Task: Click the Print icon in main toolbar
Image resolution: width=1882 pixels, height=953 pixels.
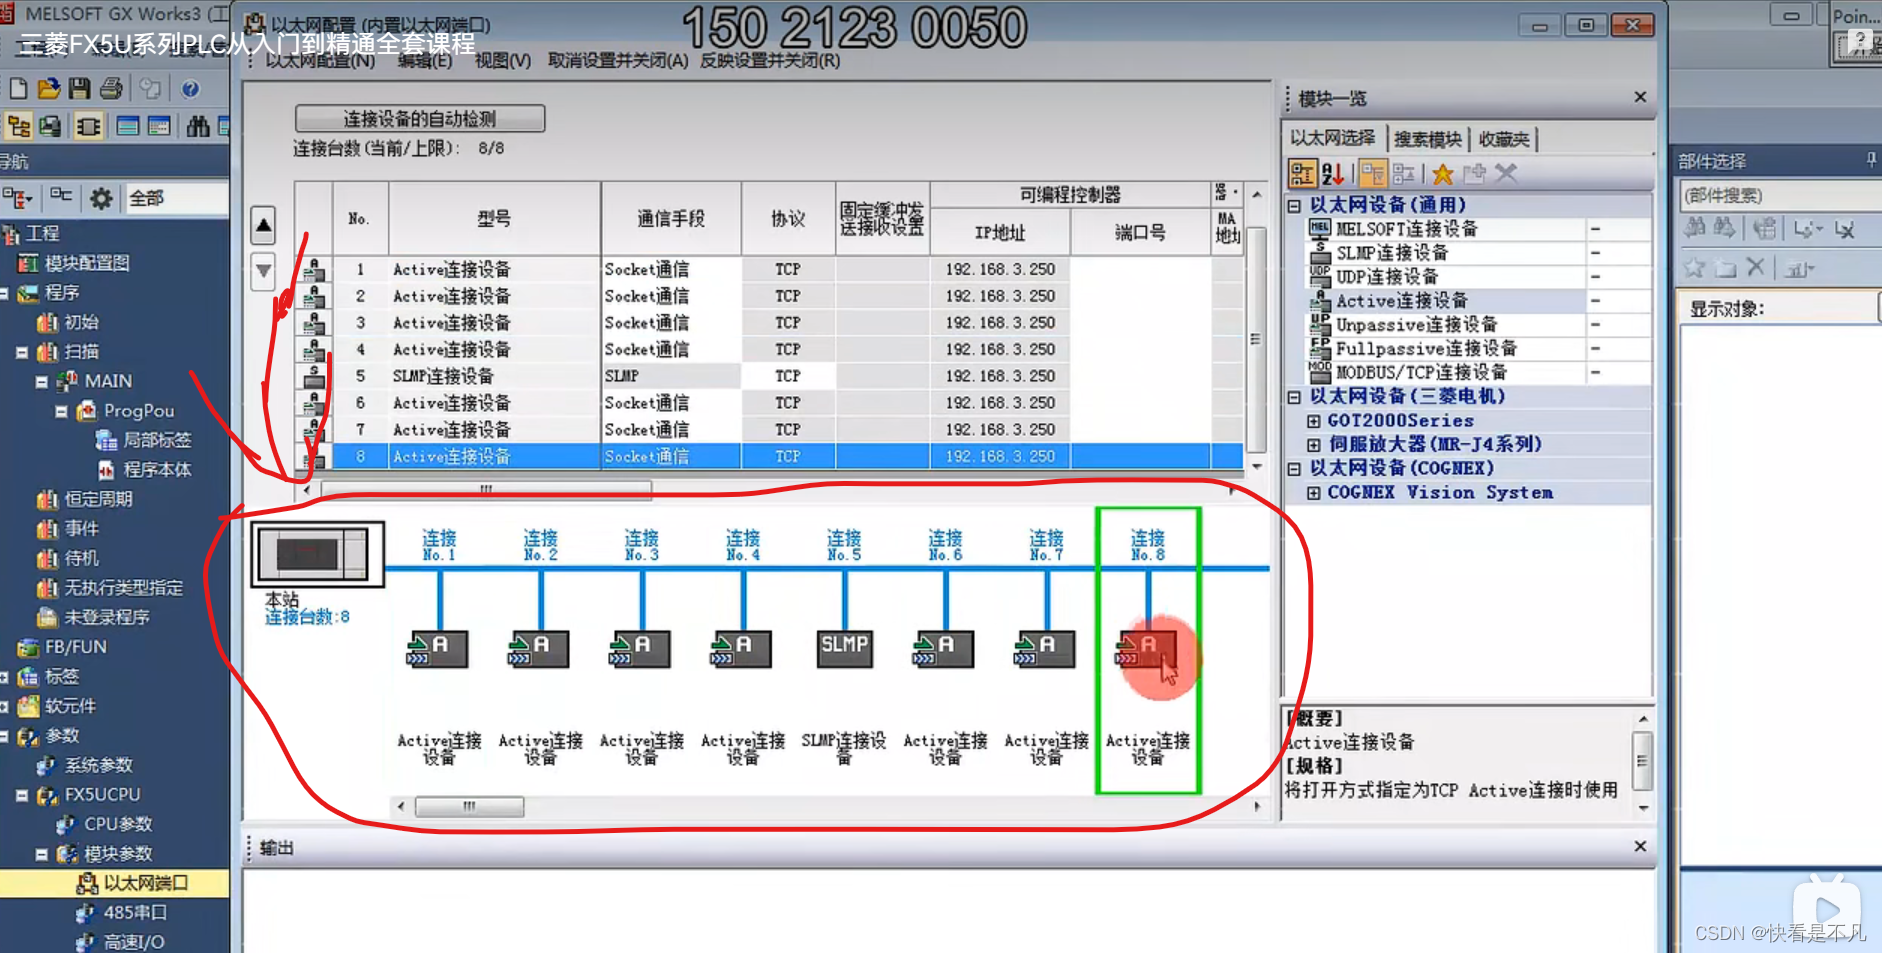Action: (x=111, y=89)
